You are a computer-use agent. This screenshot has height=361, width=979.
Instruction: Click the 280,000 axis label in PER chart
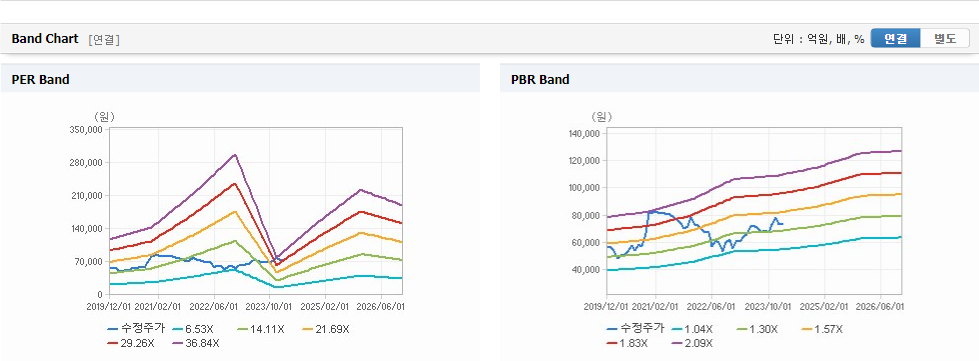click(86, 162)
